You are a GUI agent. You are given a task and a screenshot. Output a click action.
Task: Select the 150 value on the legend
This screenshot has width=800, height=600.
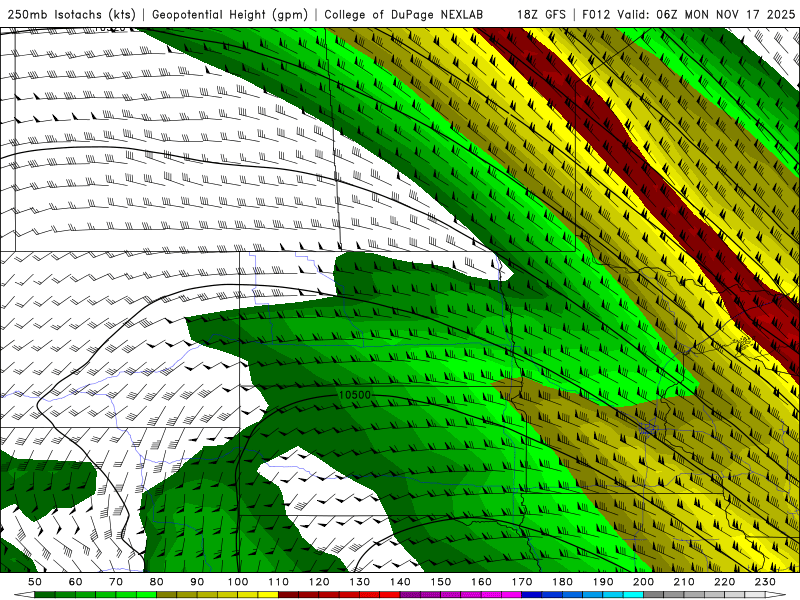click(441, 582)
